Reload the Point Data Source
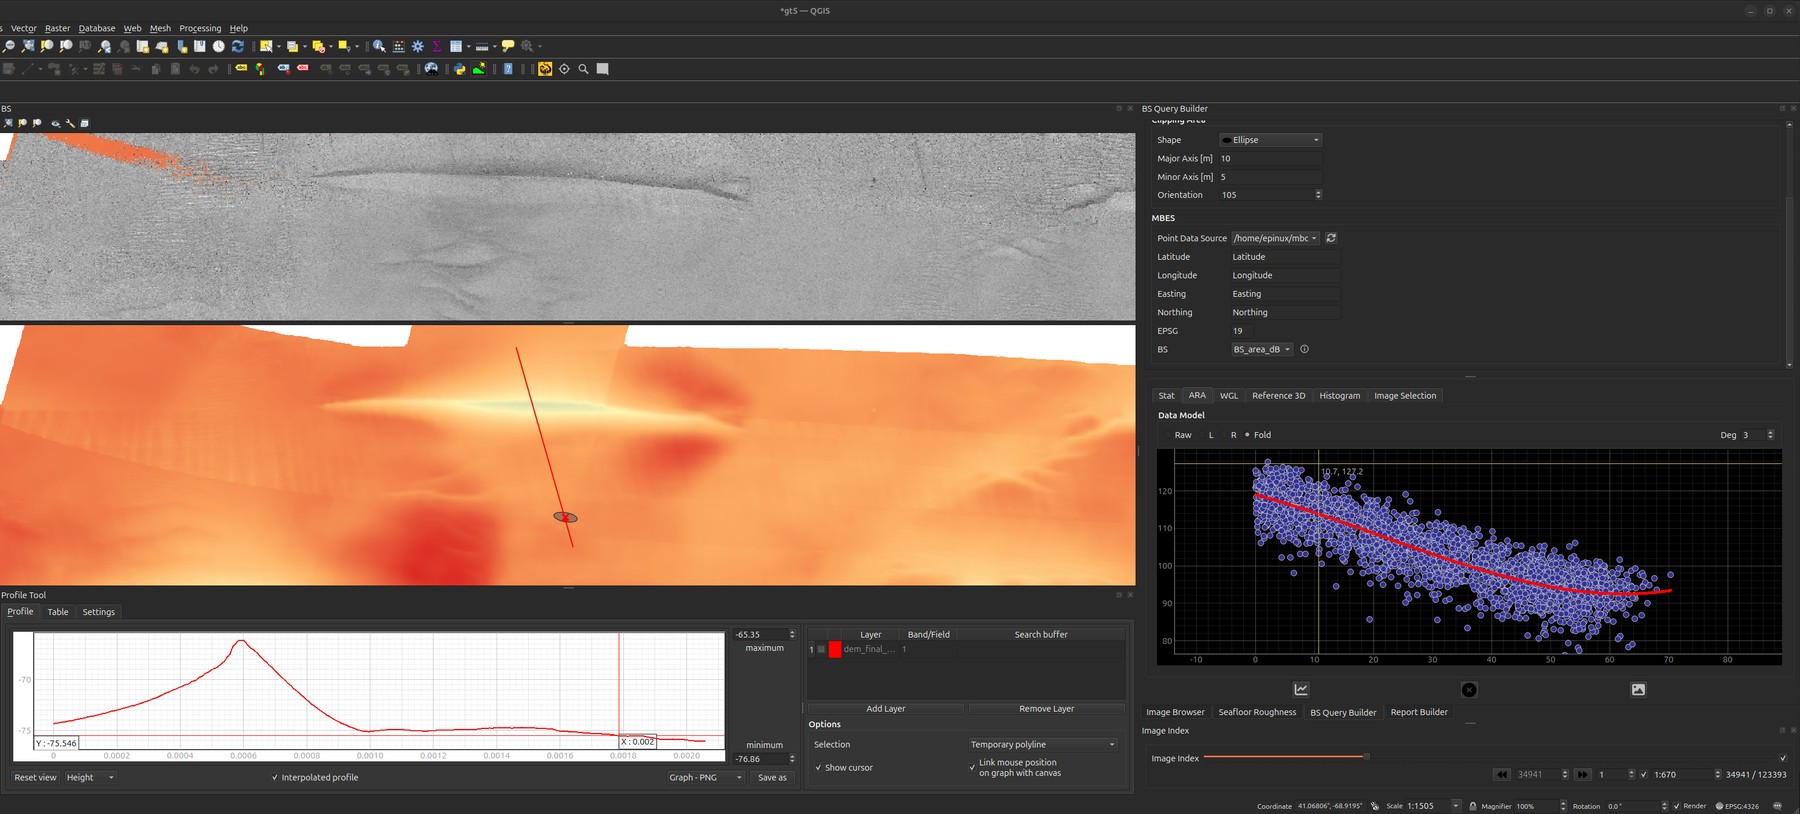The height and width of the screenshot is (814, 1800). pyautogui.click(x=1331, y=238)
